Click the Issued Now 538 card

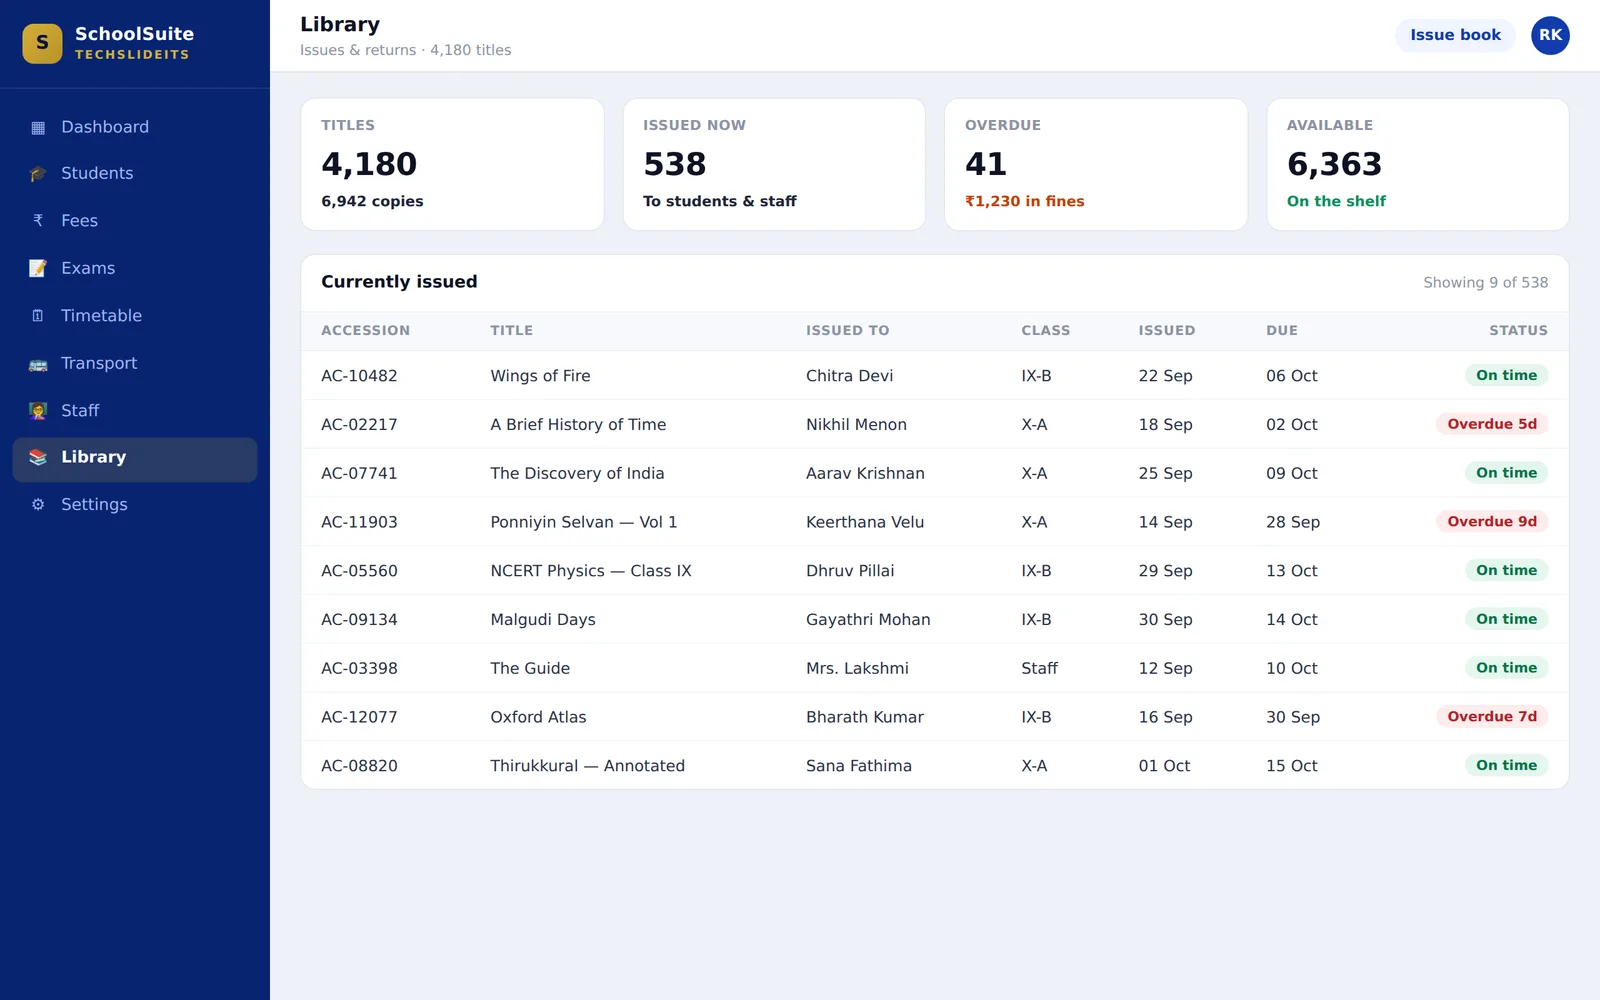pyautogui.click(x=774, y=164)
